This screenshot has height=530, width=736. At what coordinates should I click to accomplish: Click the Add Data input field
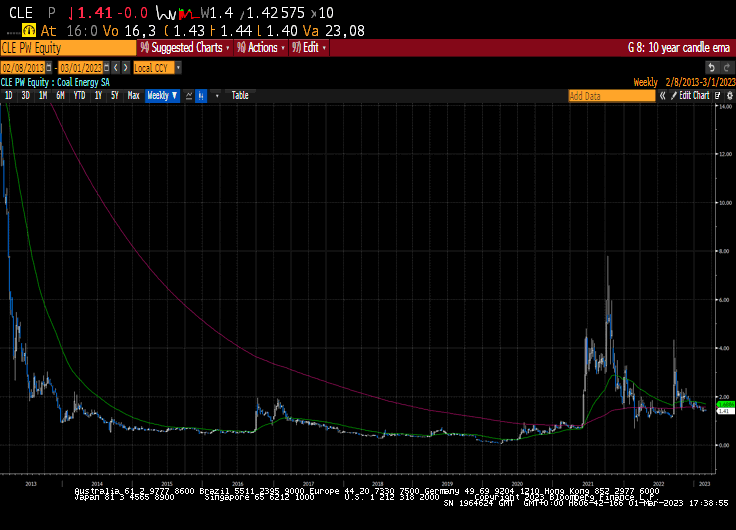[x=610, y=96]
